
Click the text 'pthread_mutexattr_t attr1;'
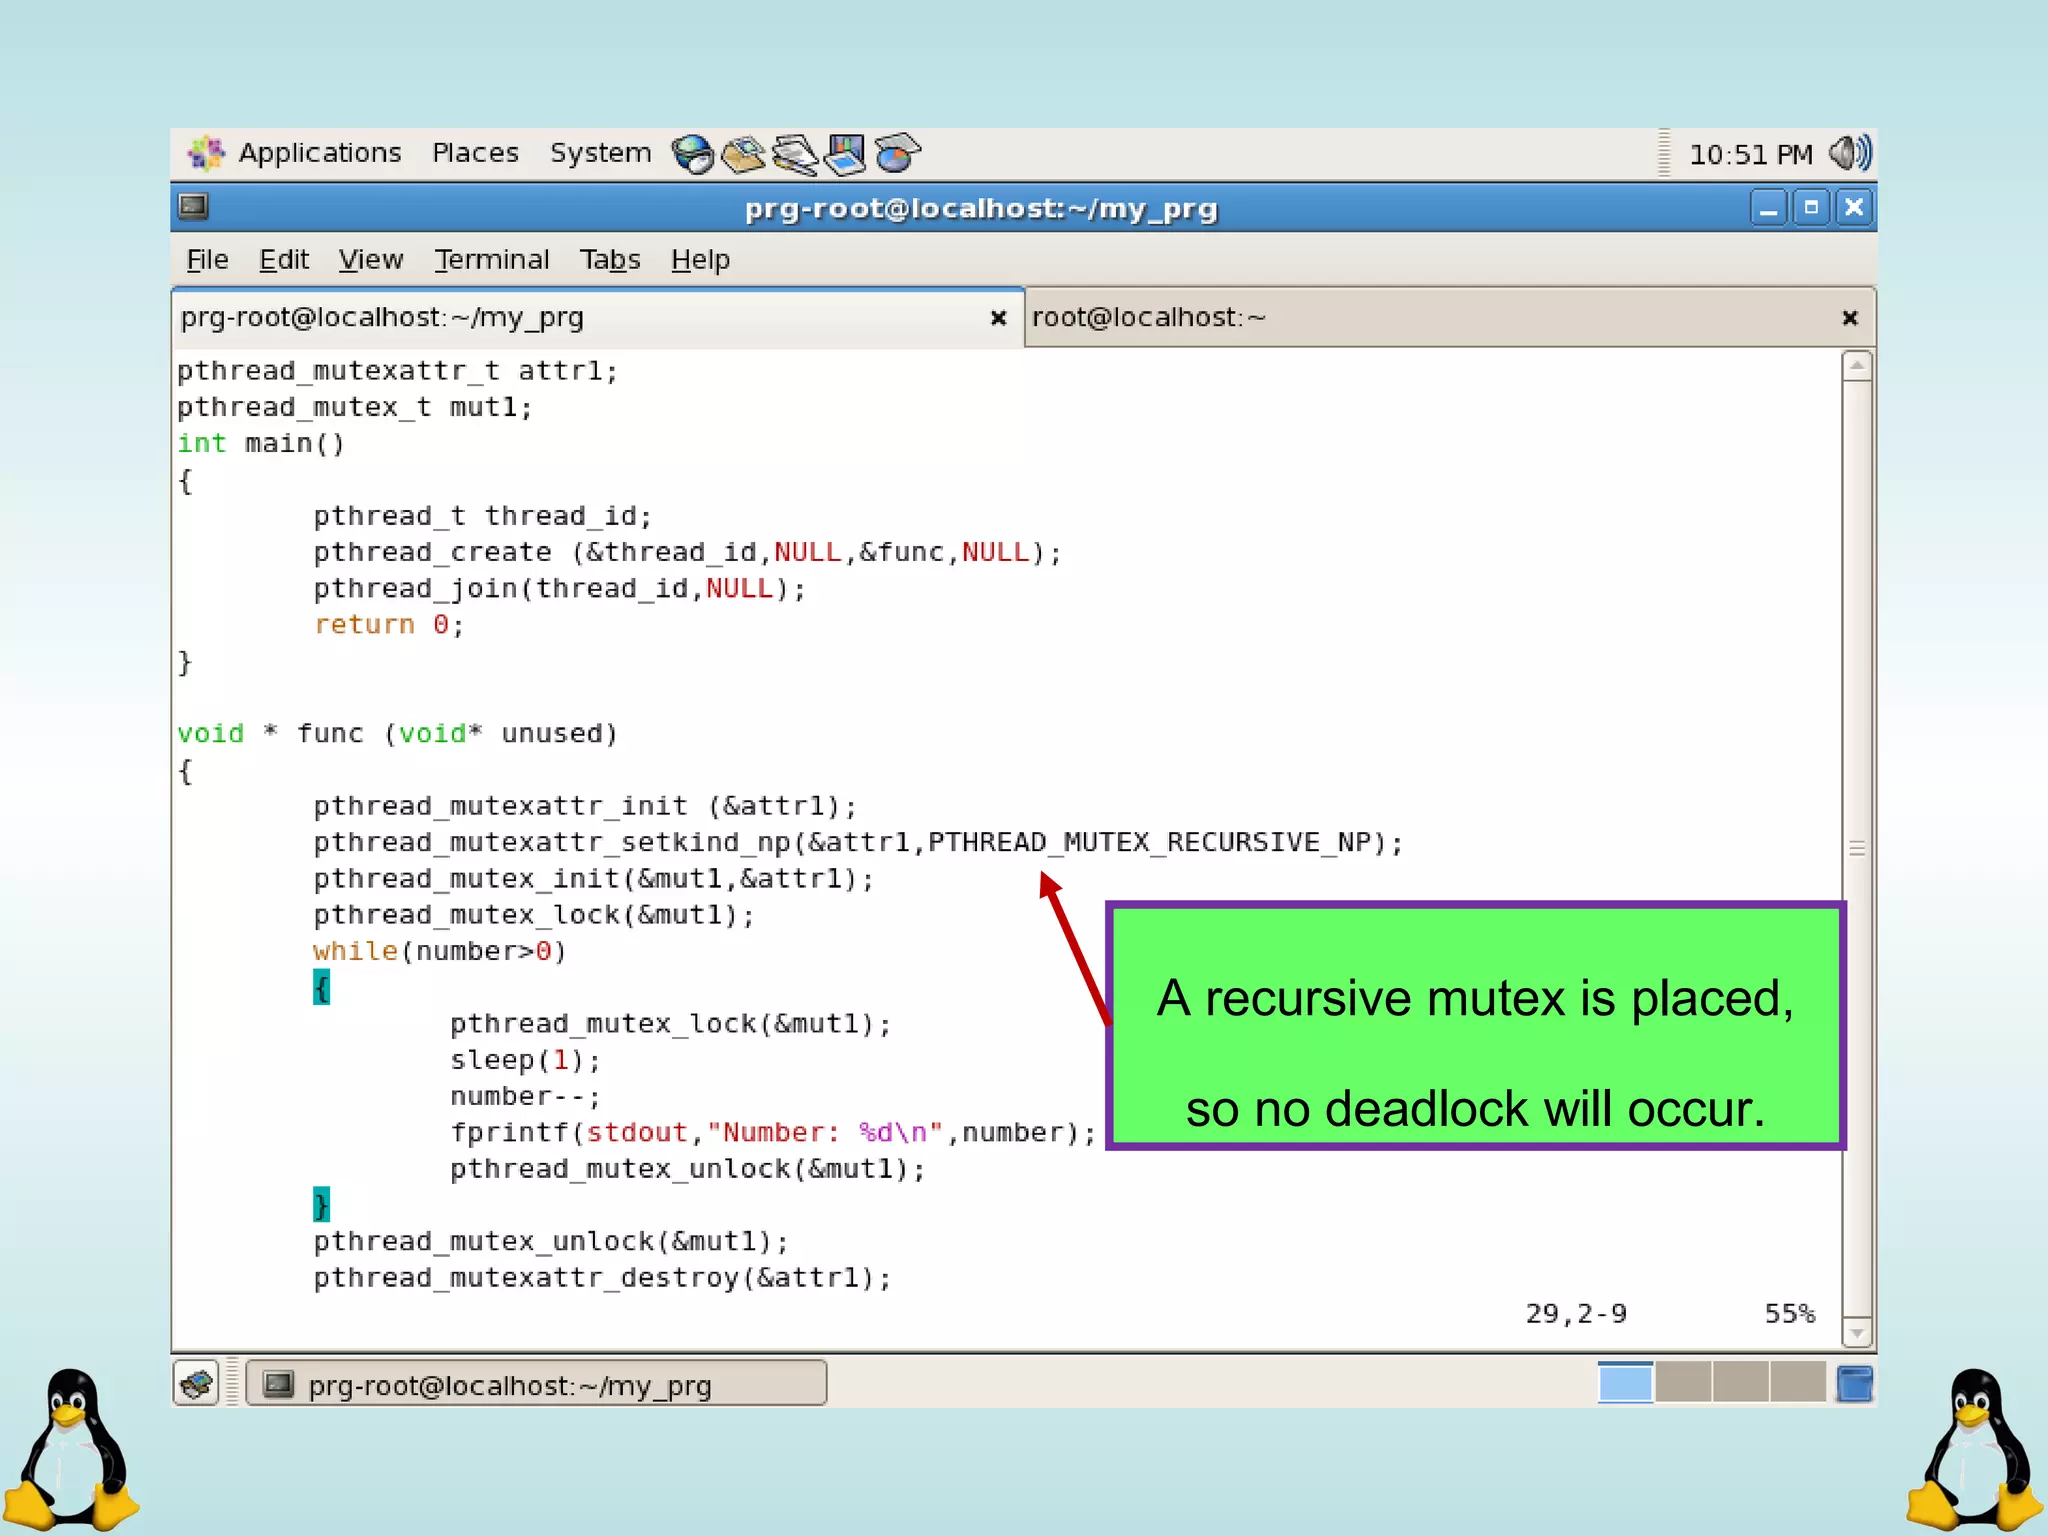tap(398, 372)
